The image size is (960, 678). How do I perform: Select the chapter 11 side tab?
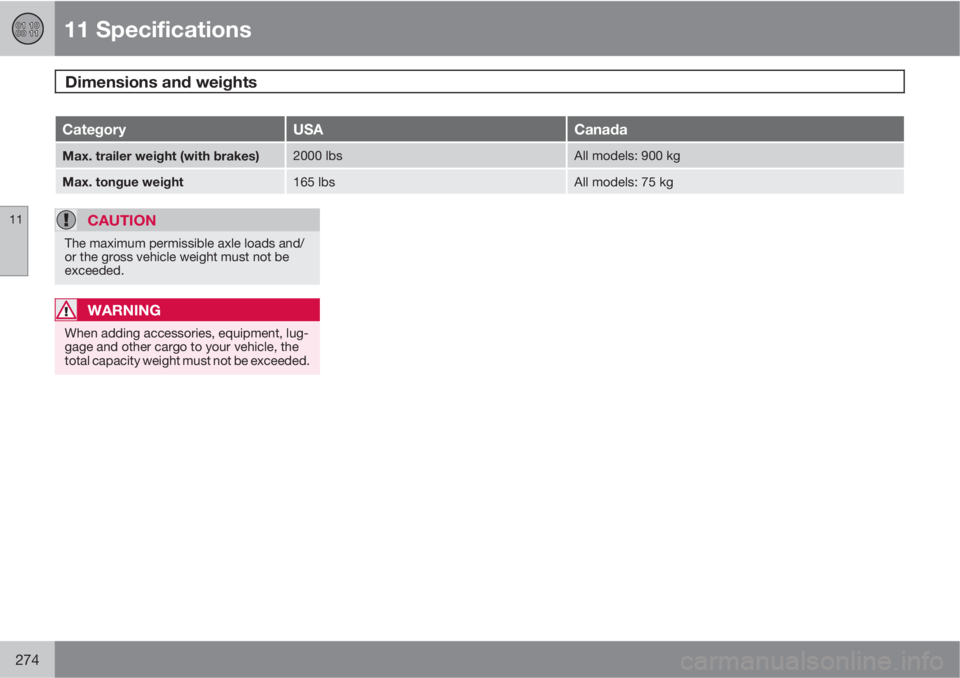coord(14,240)
